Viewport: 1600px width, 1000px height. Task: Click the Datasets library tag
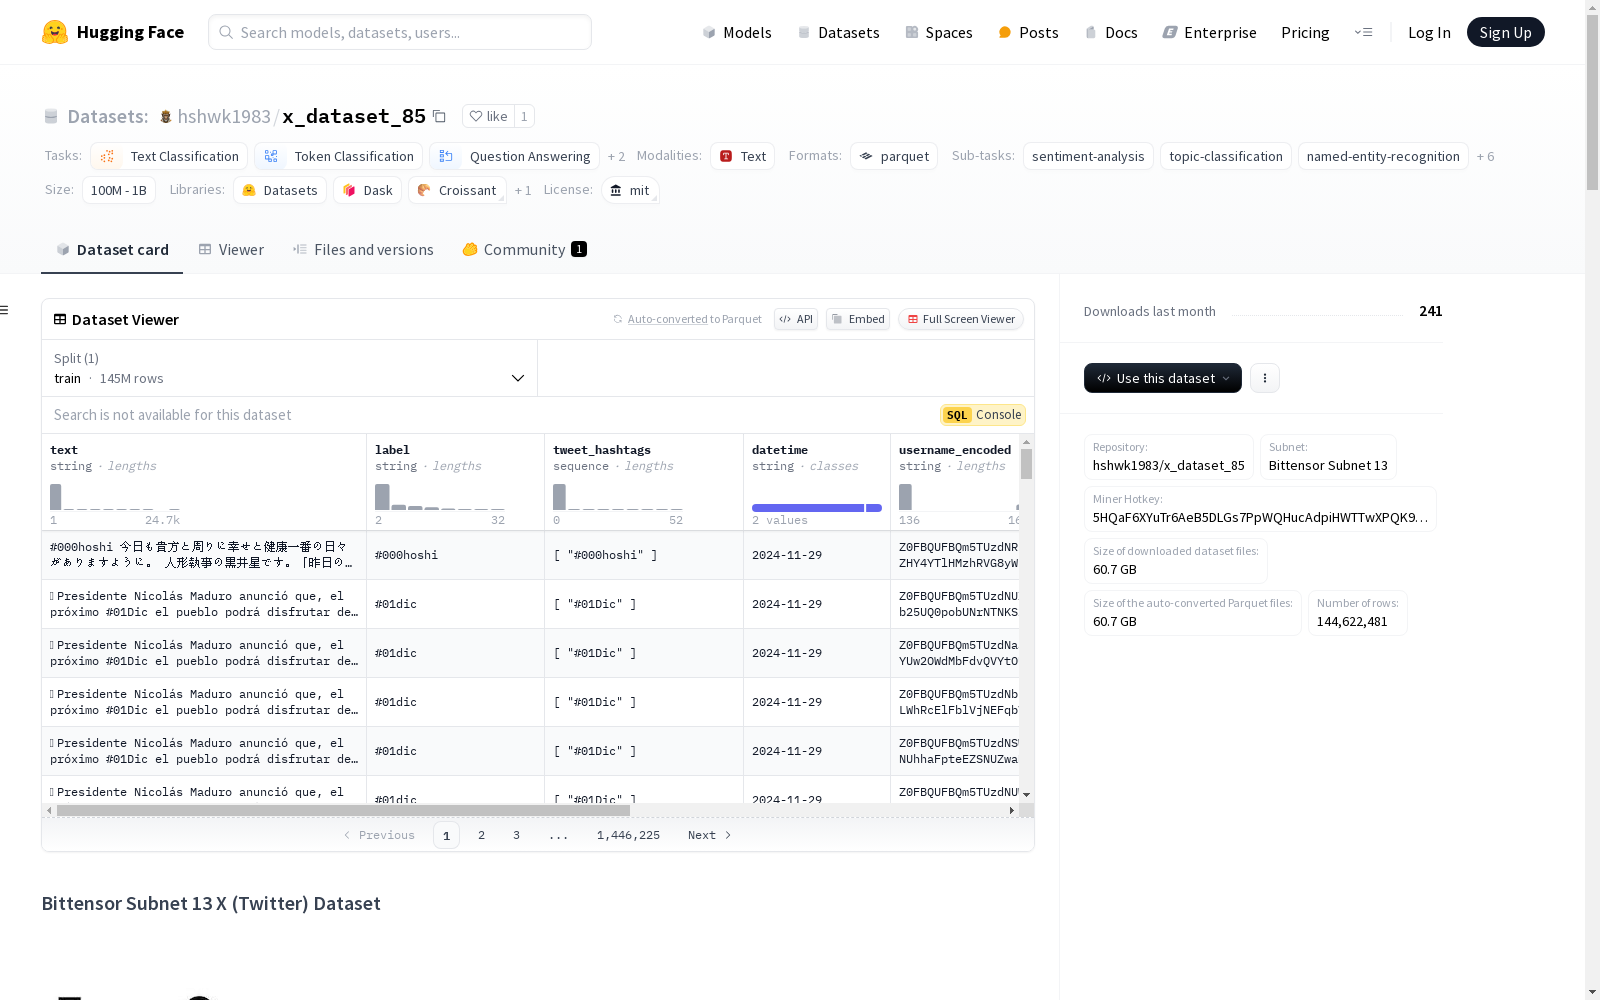[280, 190]
